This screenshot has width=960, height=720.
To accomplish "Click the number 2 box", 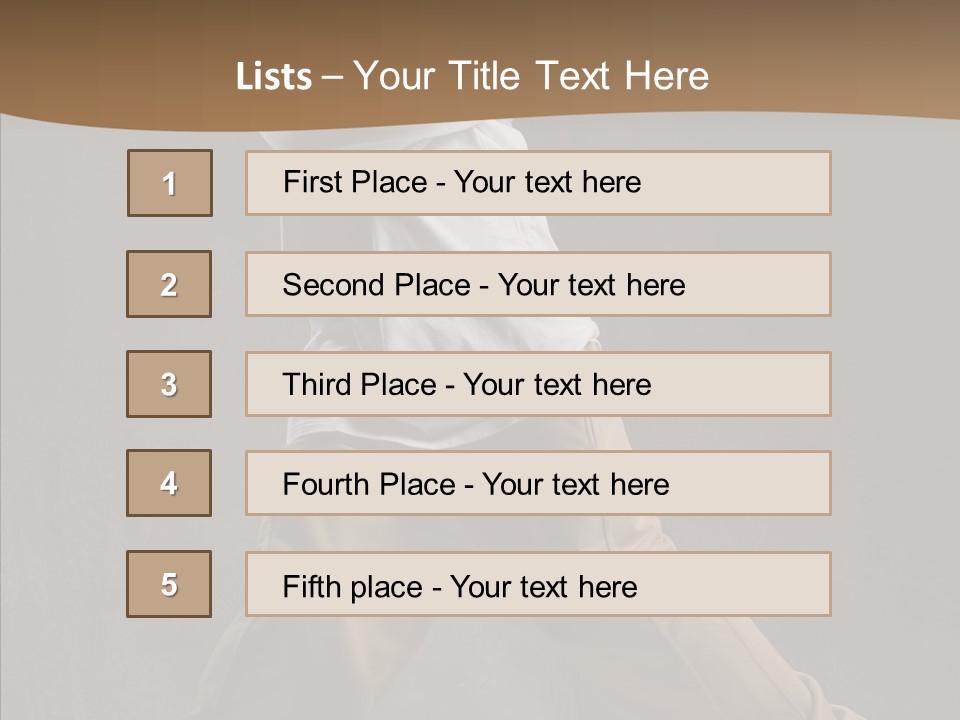I will 169,284.
